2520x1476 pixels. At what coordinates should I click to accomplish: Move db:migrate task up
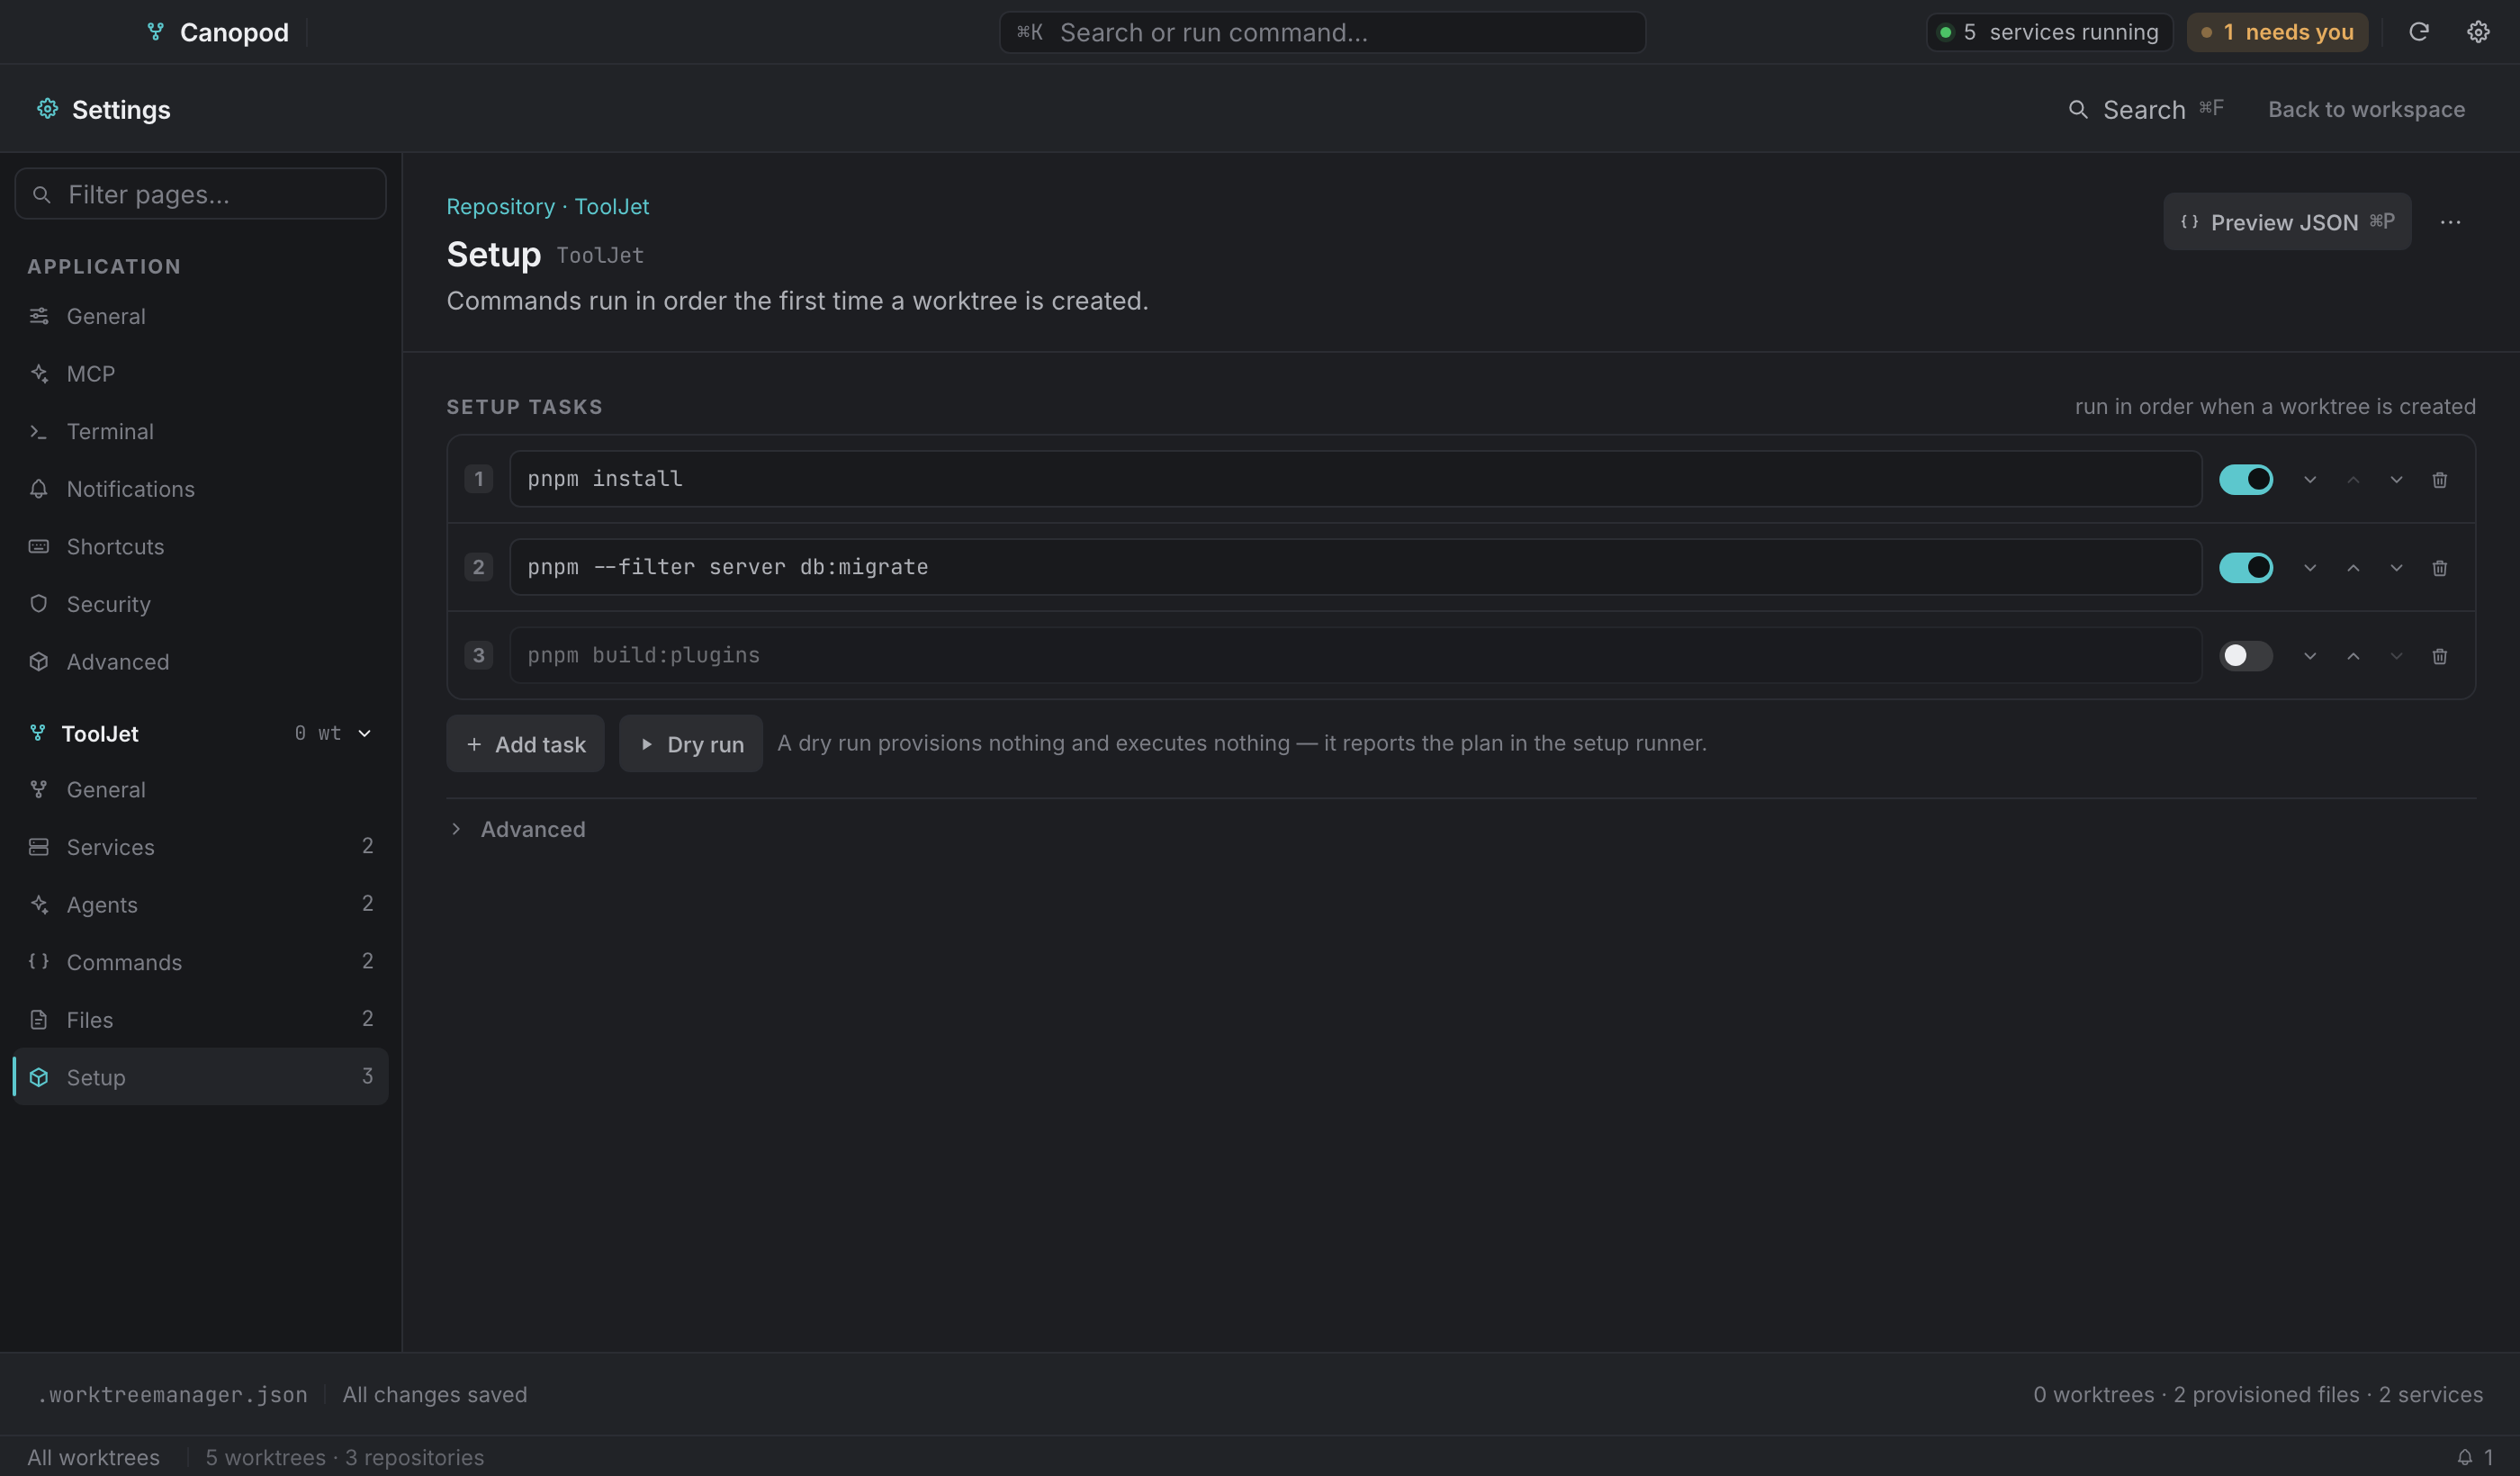pos(2353,567)
